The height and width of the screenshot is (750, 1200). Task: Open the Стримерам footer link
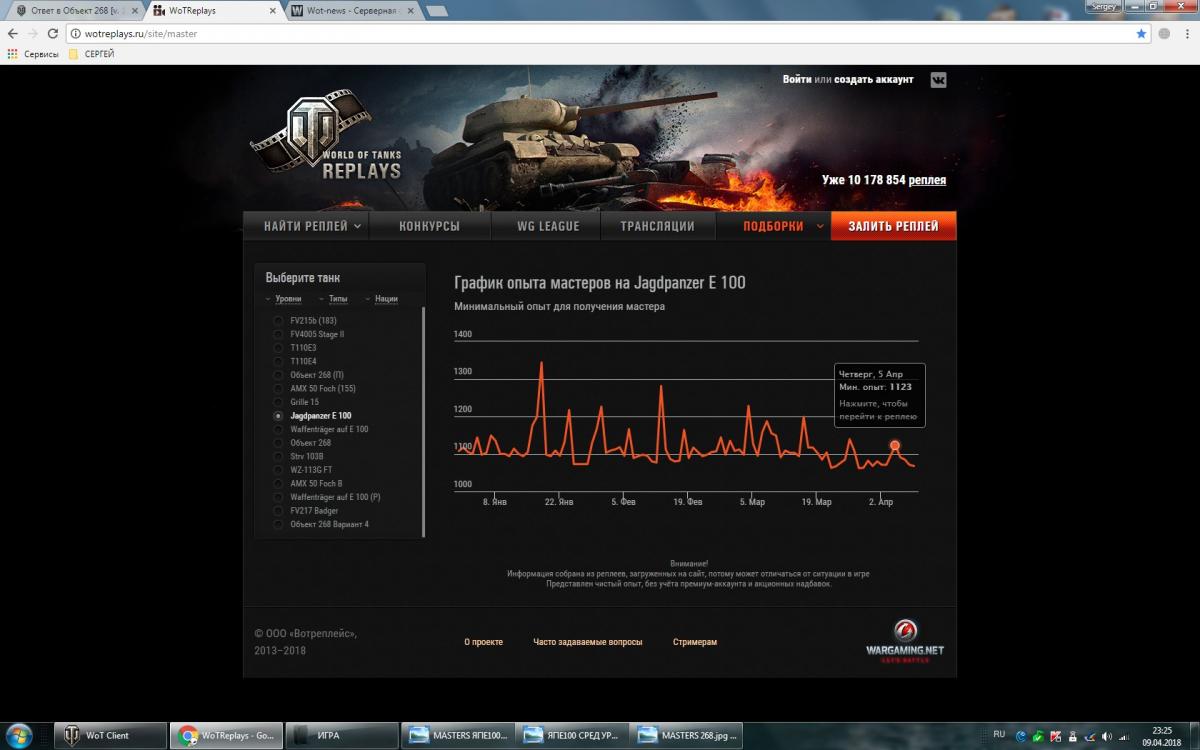(695, 642)
